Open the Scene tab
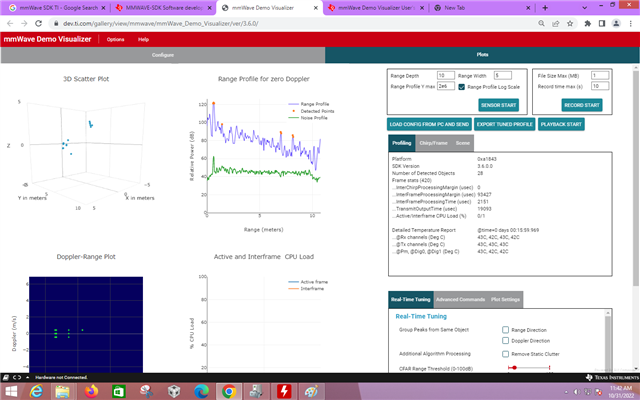This screenshot has height=400, width=640. (x=462, y=143)
